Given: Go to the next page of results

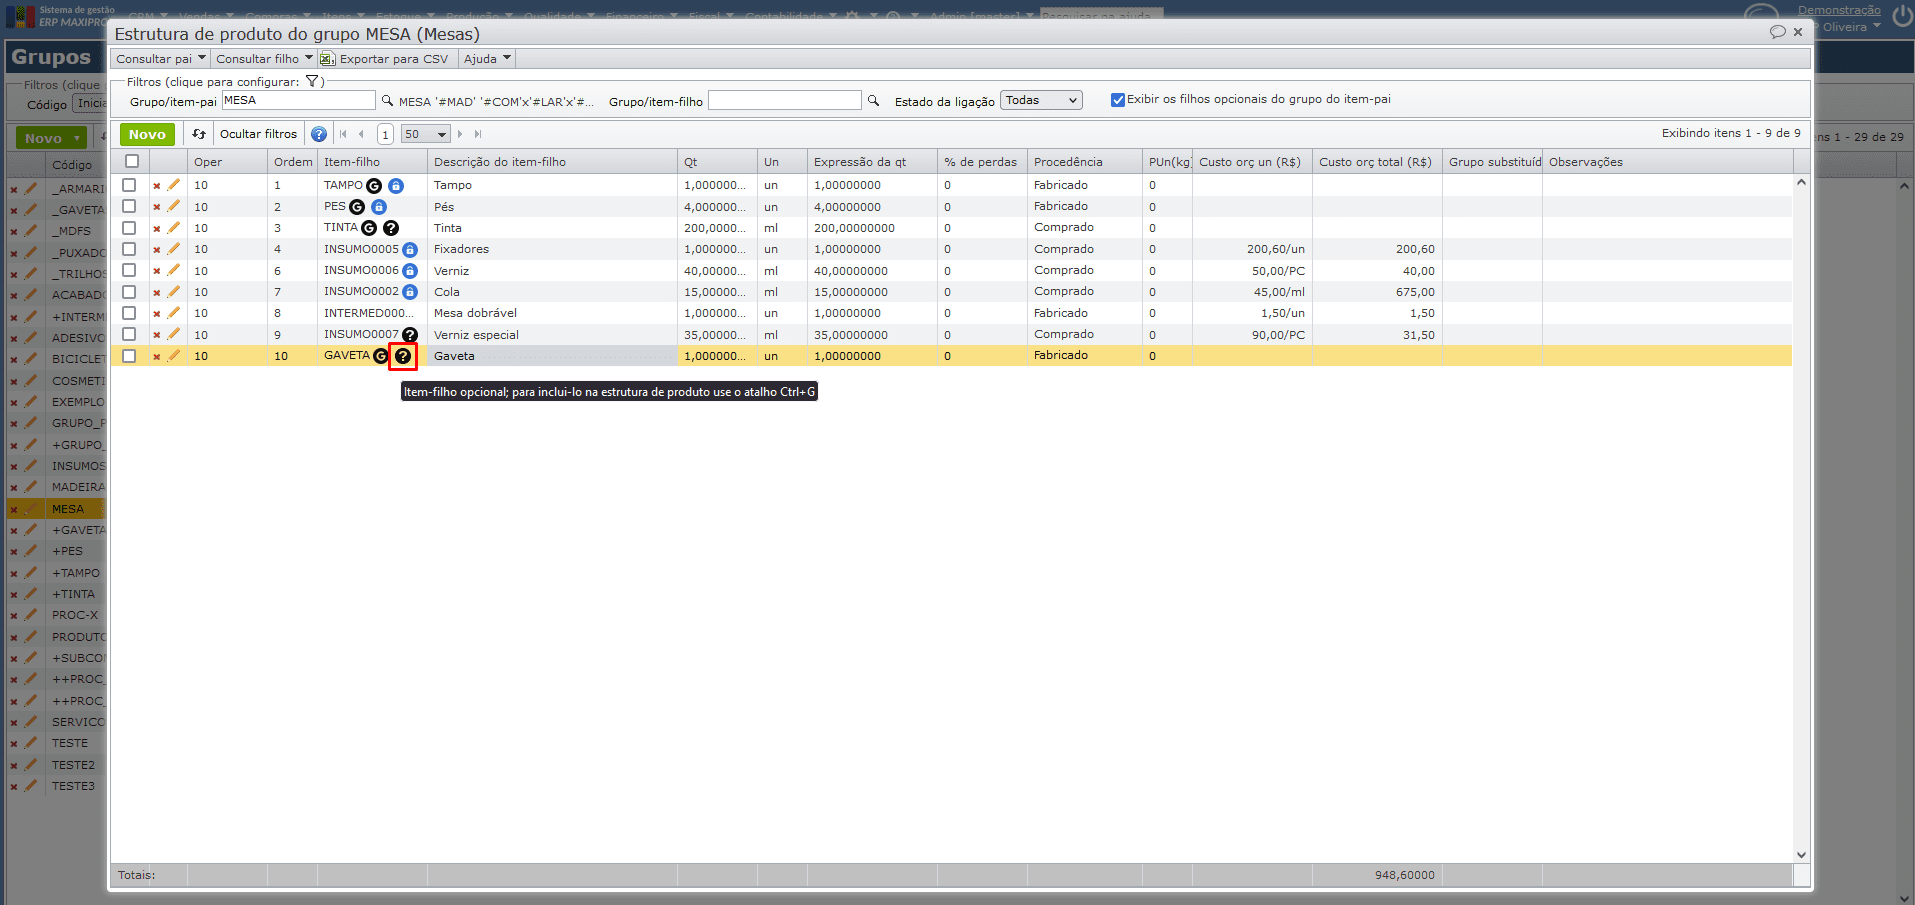Looking at the screenshot, I should coord(460,134).
